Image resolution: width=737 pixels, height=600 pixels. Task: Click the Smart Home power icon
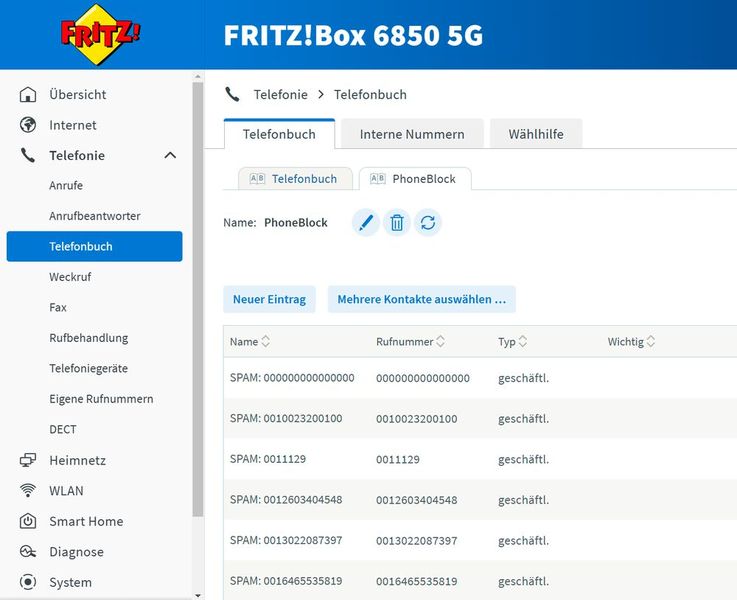tap(28, 521)
